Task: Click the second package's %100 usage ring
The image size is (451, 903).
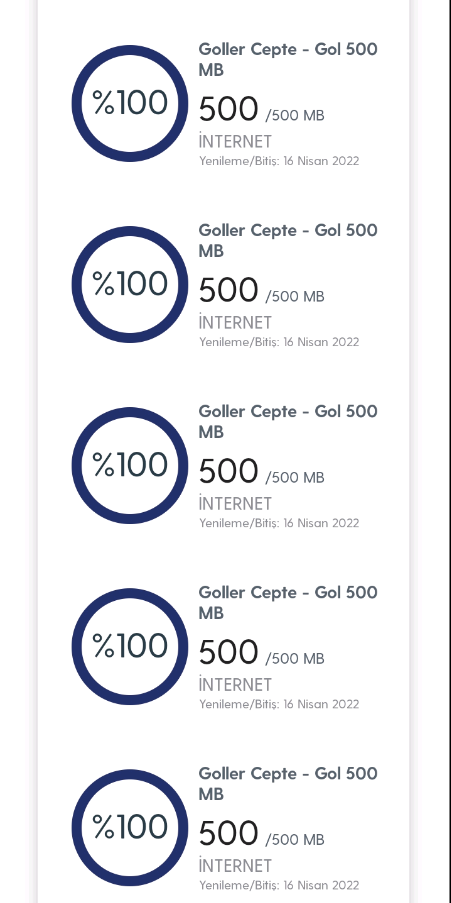Action: tap(130, 284)
